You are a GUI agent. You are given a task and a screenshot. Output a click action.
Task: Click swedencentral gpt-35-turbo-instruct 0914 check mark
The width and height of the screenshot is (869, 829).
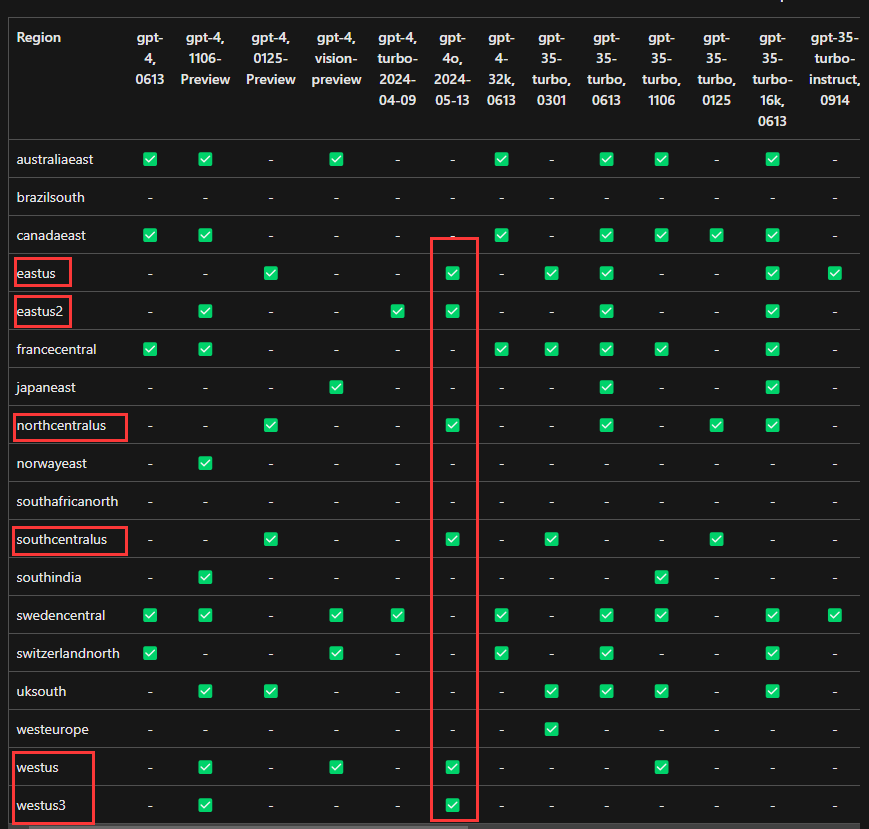(x=835, y=615)
